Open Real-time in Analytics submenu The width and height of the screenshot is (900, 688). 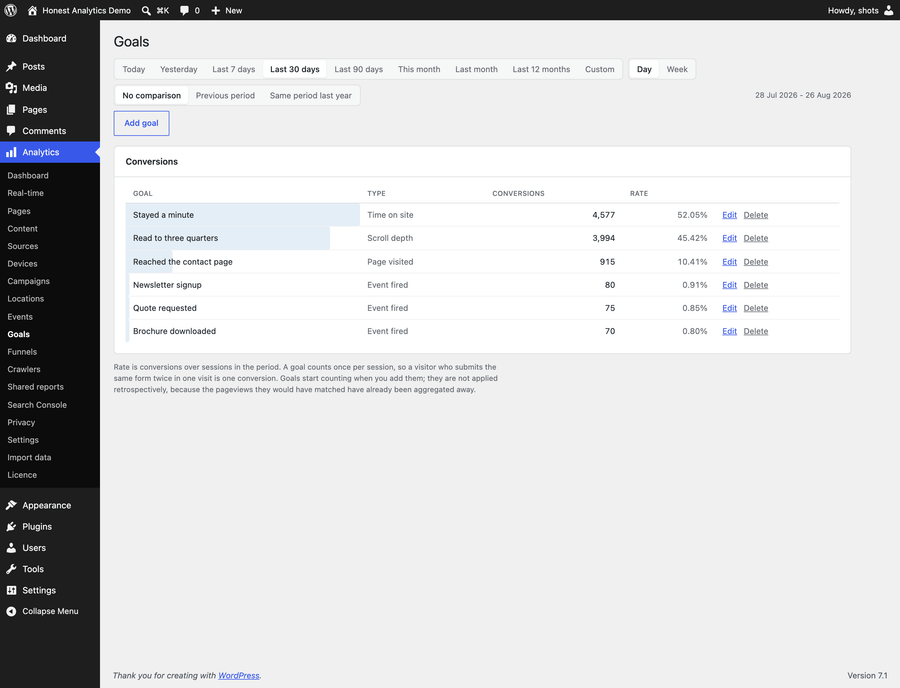point(25,193)
